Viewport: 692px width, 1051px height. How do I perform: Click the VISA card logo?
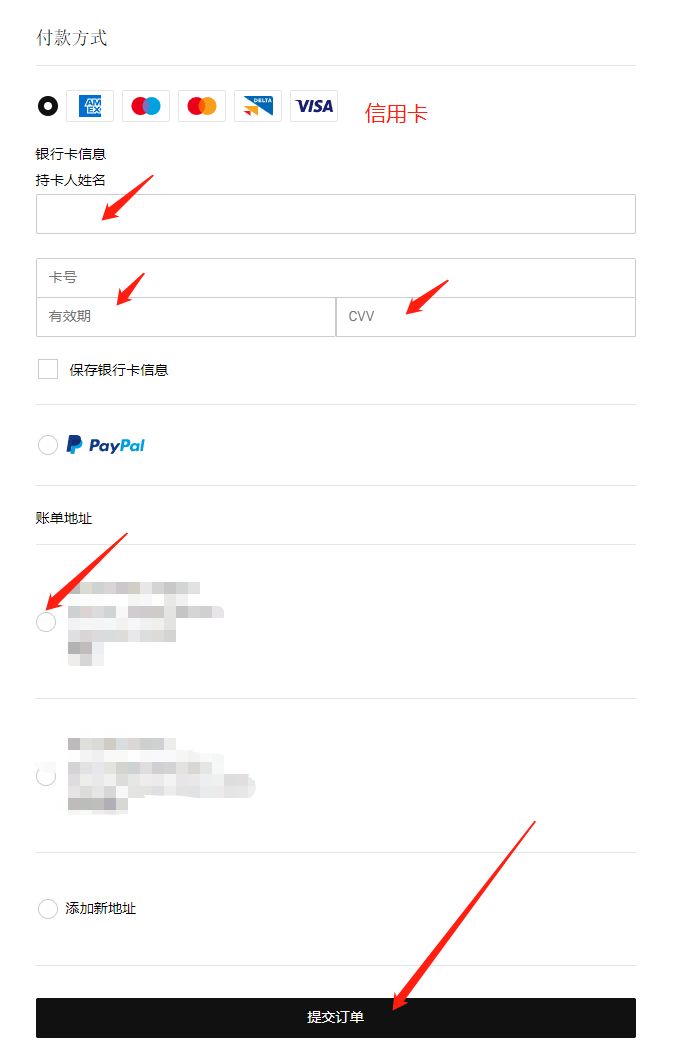coord(314,106)
